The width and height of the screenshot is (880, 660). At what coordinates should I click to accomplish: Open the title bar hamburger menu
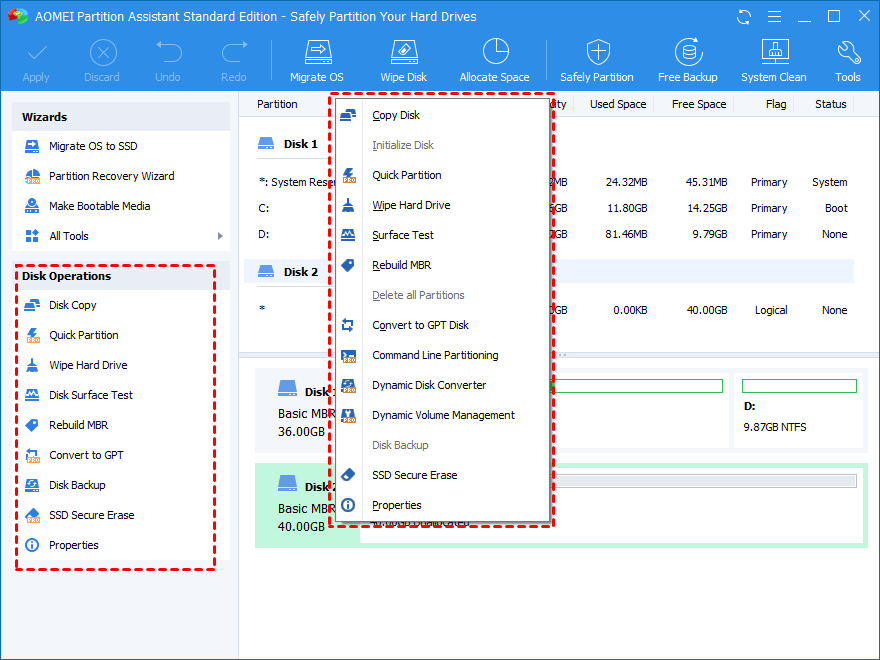[x=774, y=17]
